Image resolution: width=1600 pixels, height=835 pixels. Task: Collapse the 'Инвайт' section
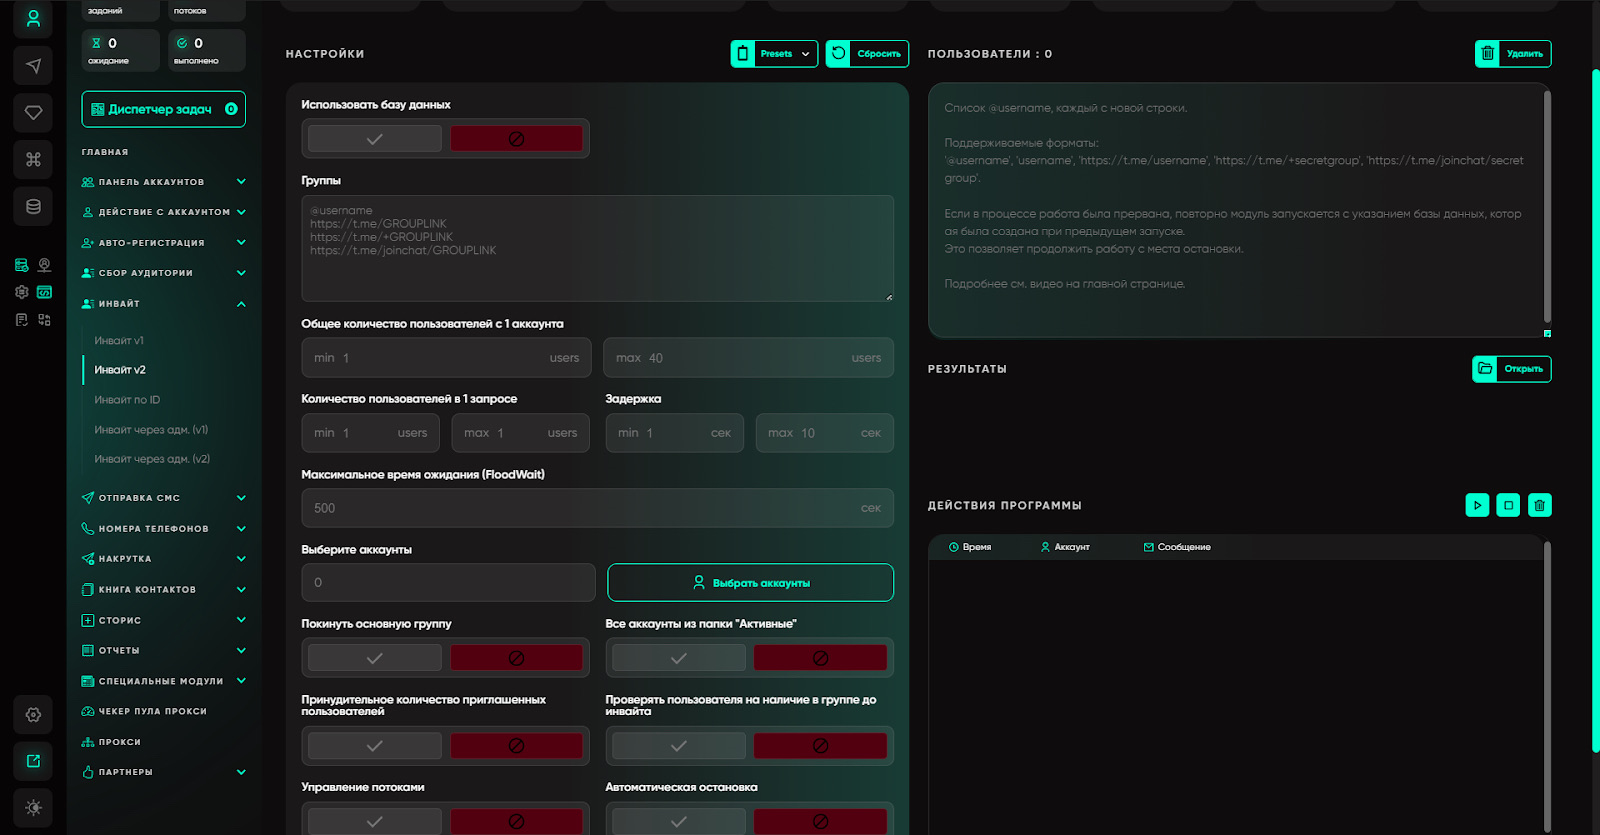[164, 304]
